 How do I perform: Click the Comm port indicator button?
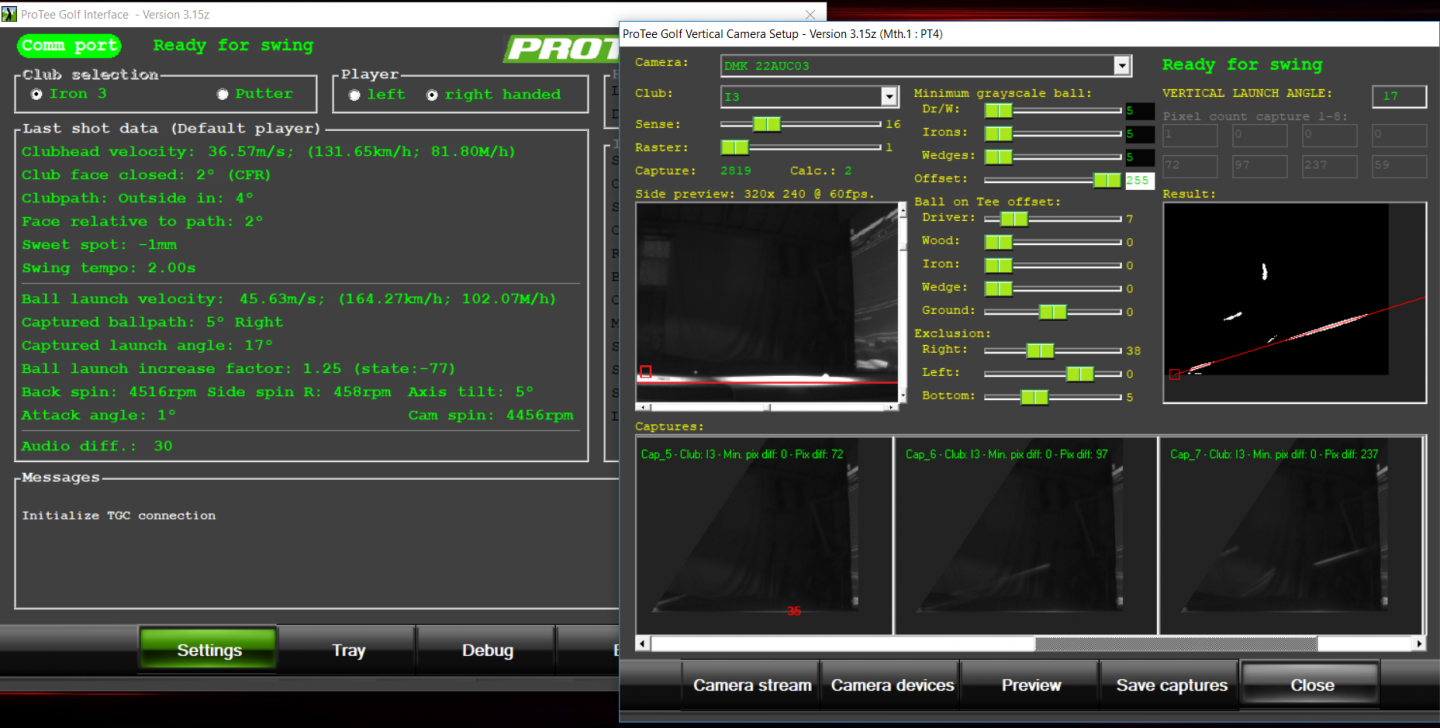(69, 45)
